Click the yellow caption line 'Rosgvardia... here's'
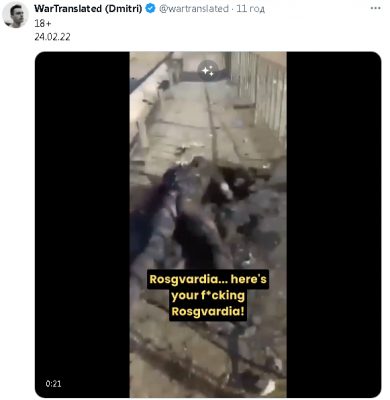The width and height of the screenshot is (390, 400). [x=208, y=279]
